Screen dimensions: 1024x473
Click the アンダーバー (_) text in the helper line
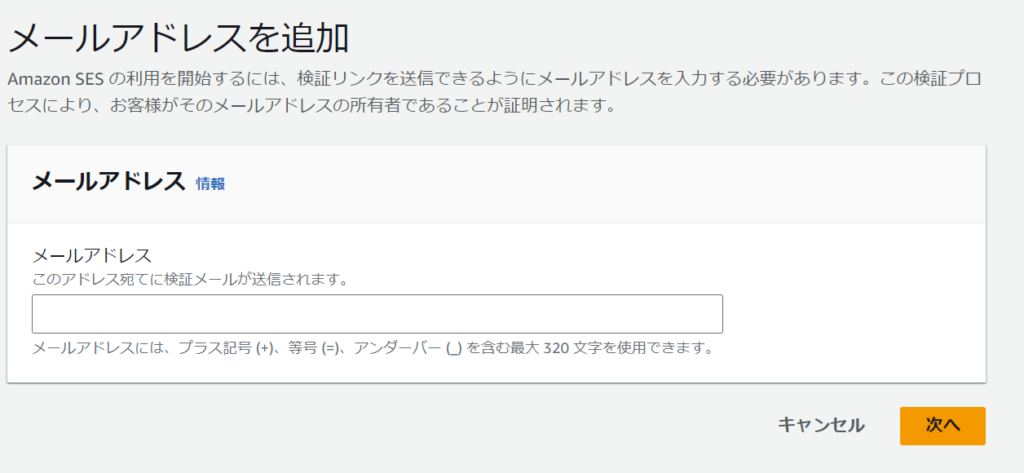[x=408, y=347]
